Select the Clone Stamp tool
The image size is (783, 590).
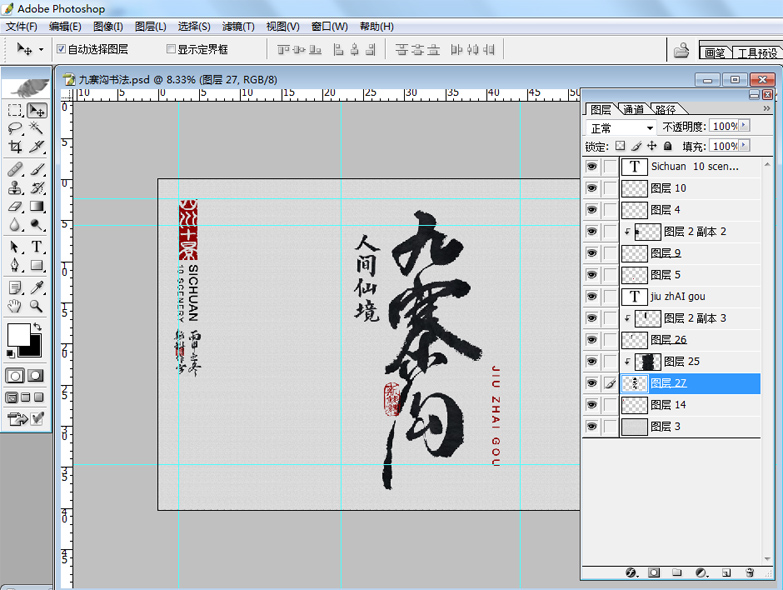[x=15, y=188]
